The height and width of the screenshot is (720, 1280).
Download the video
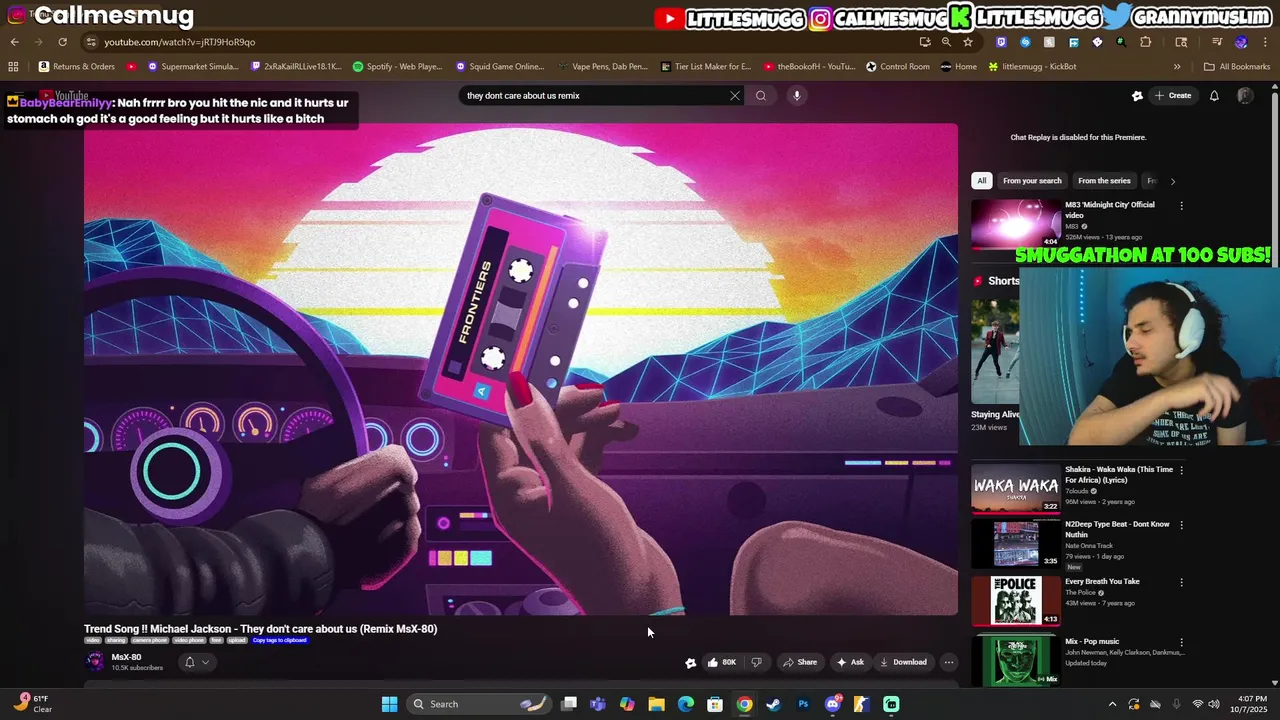click(x=903, y=662)
